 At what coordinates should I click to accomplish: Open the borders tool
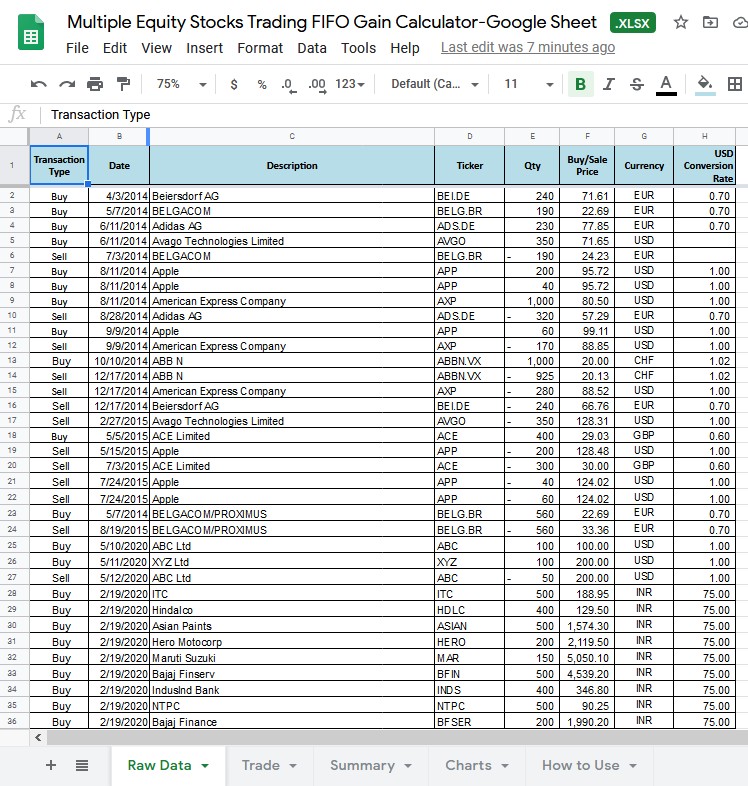point(734,84)
